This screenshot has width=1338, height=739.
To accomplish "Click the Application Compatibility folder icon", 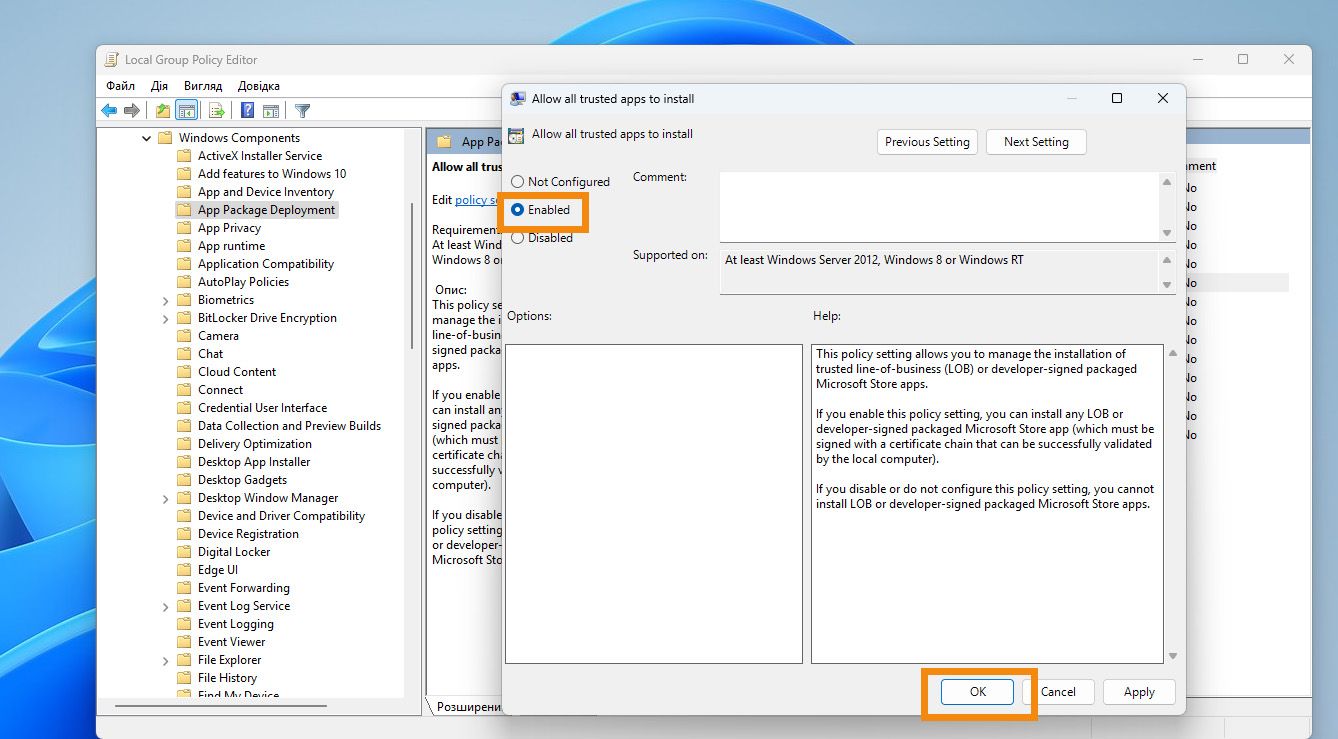I will 184,264.
